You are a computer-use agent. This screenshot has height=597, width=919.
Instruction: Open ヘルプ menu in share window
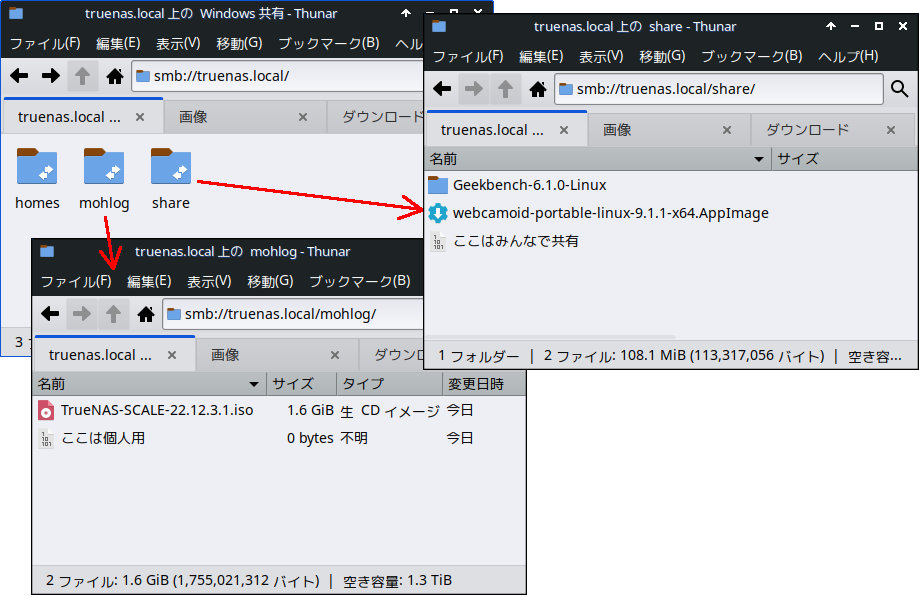tap(848, 57)
